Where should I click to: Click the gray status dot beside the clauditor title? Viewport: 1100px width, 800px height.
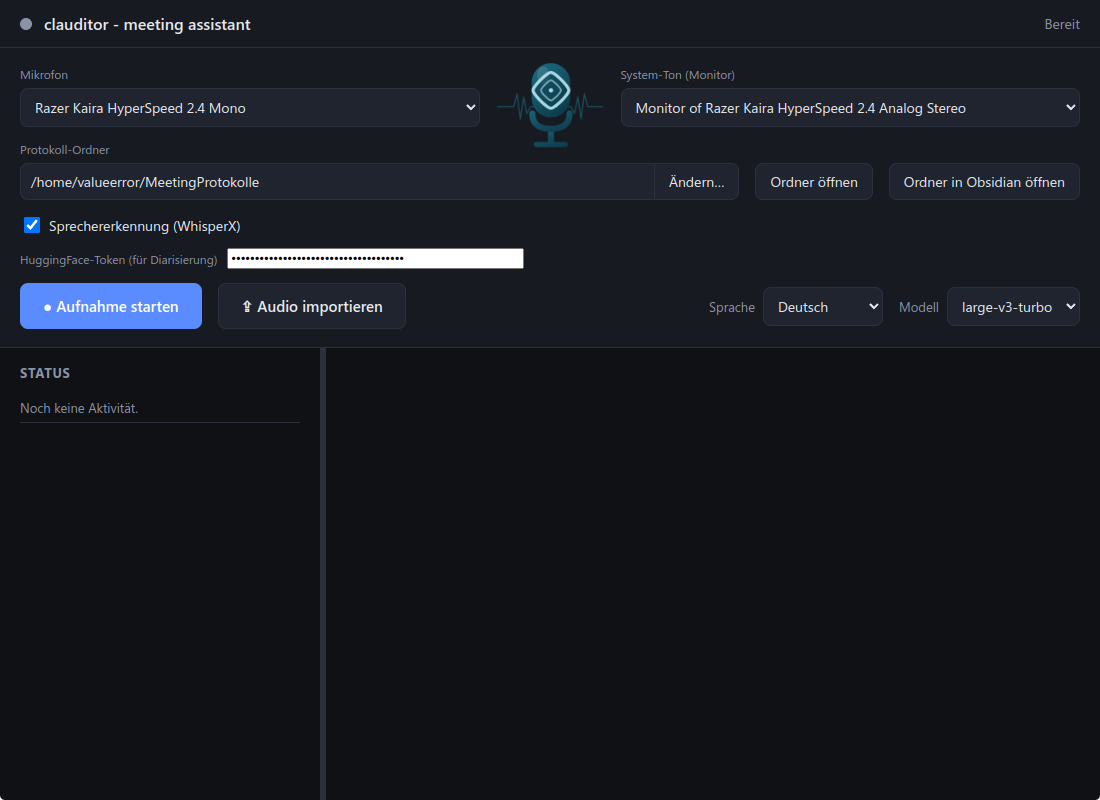coord(26,25)
